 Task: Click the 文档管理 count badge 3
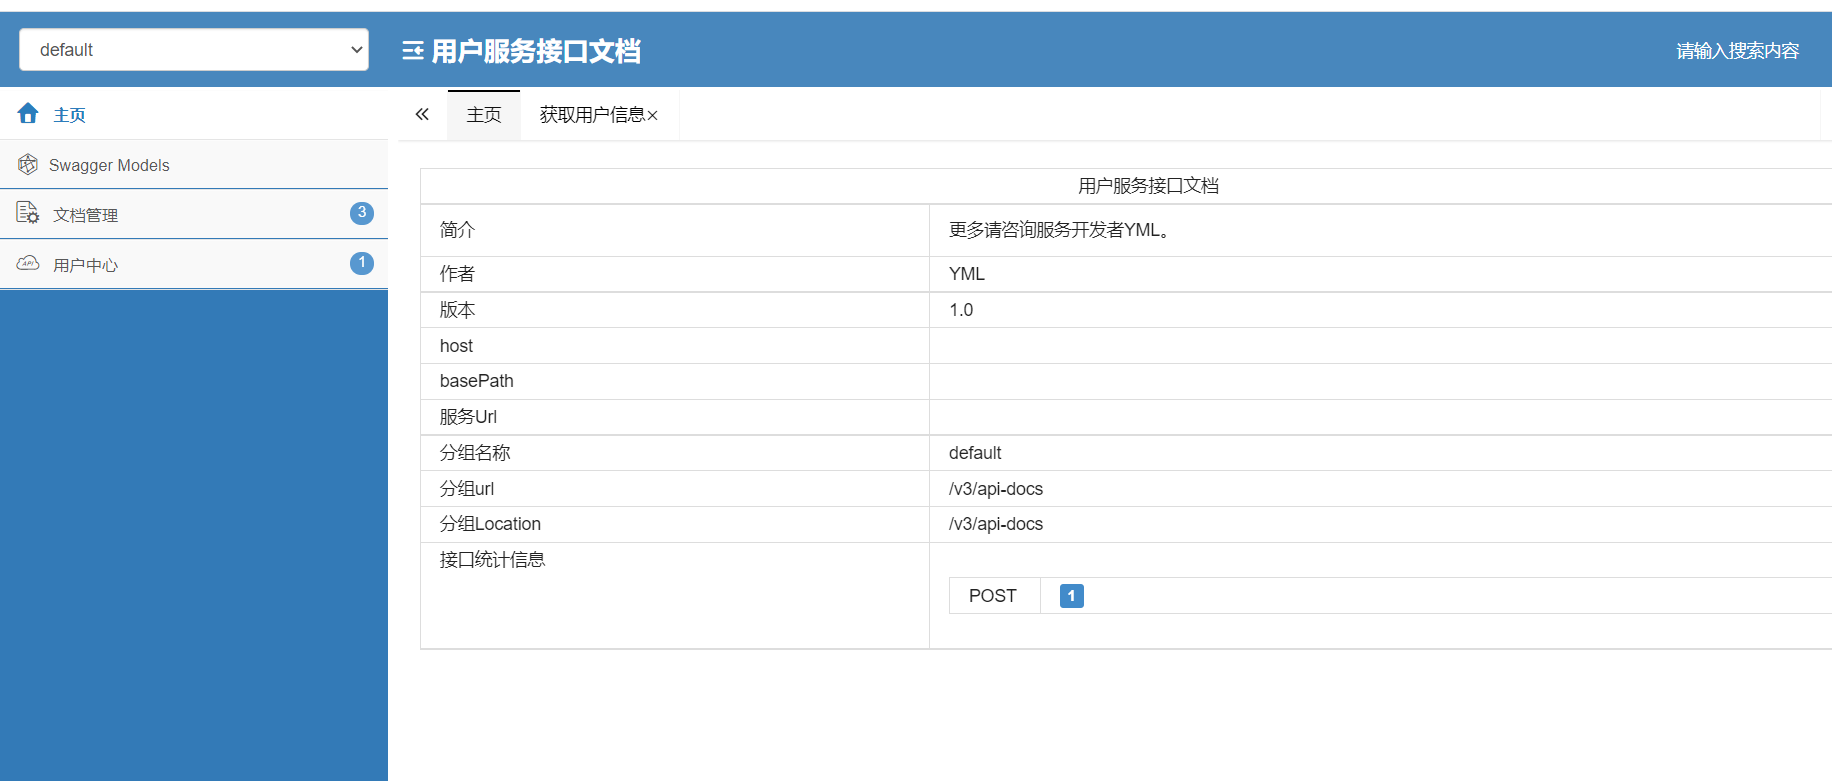coord(362,213)
